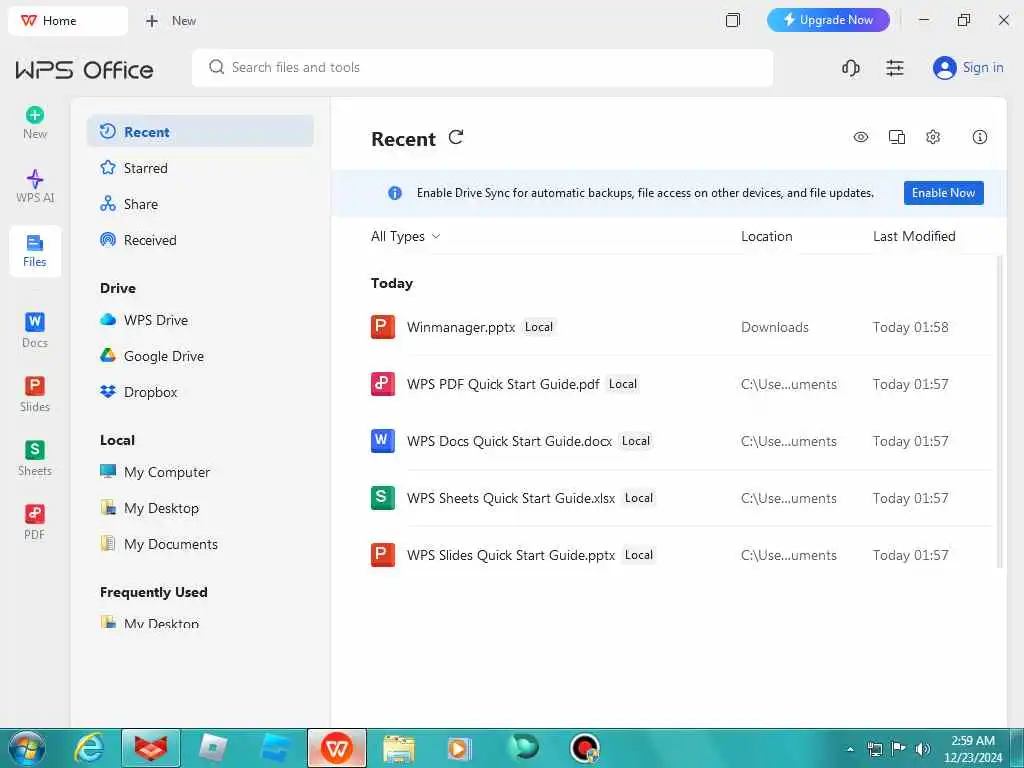Open Docs from the left sidebar
This screenshot has height=768, width=1024.
[35, 330]
